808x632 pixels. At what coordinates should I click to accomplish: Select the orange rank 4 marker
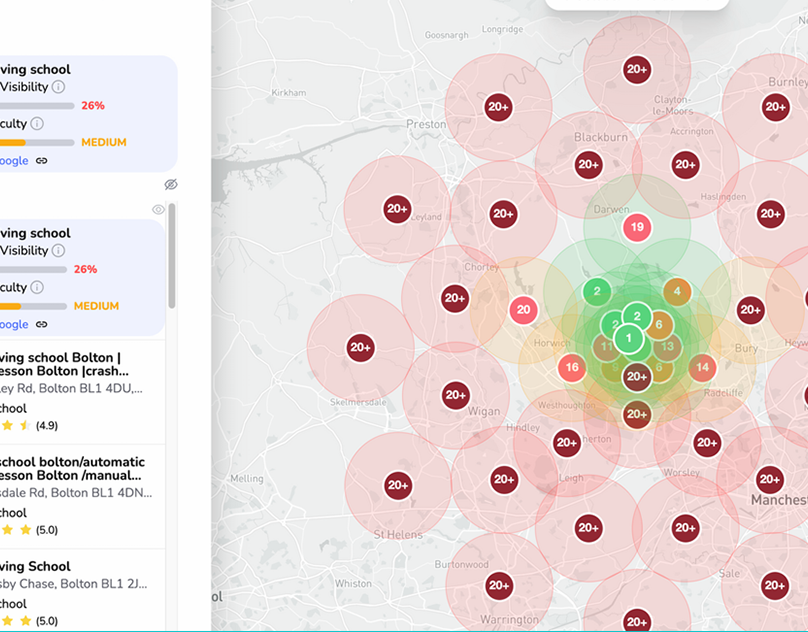tap(677, 291)
